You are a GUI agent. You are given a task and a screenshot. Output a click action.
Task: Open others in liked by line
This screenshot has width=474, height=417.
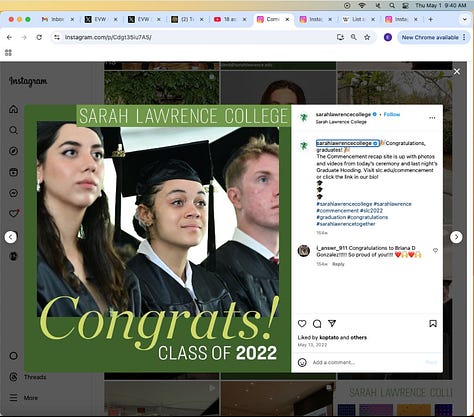point(359,337)
